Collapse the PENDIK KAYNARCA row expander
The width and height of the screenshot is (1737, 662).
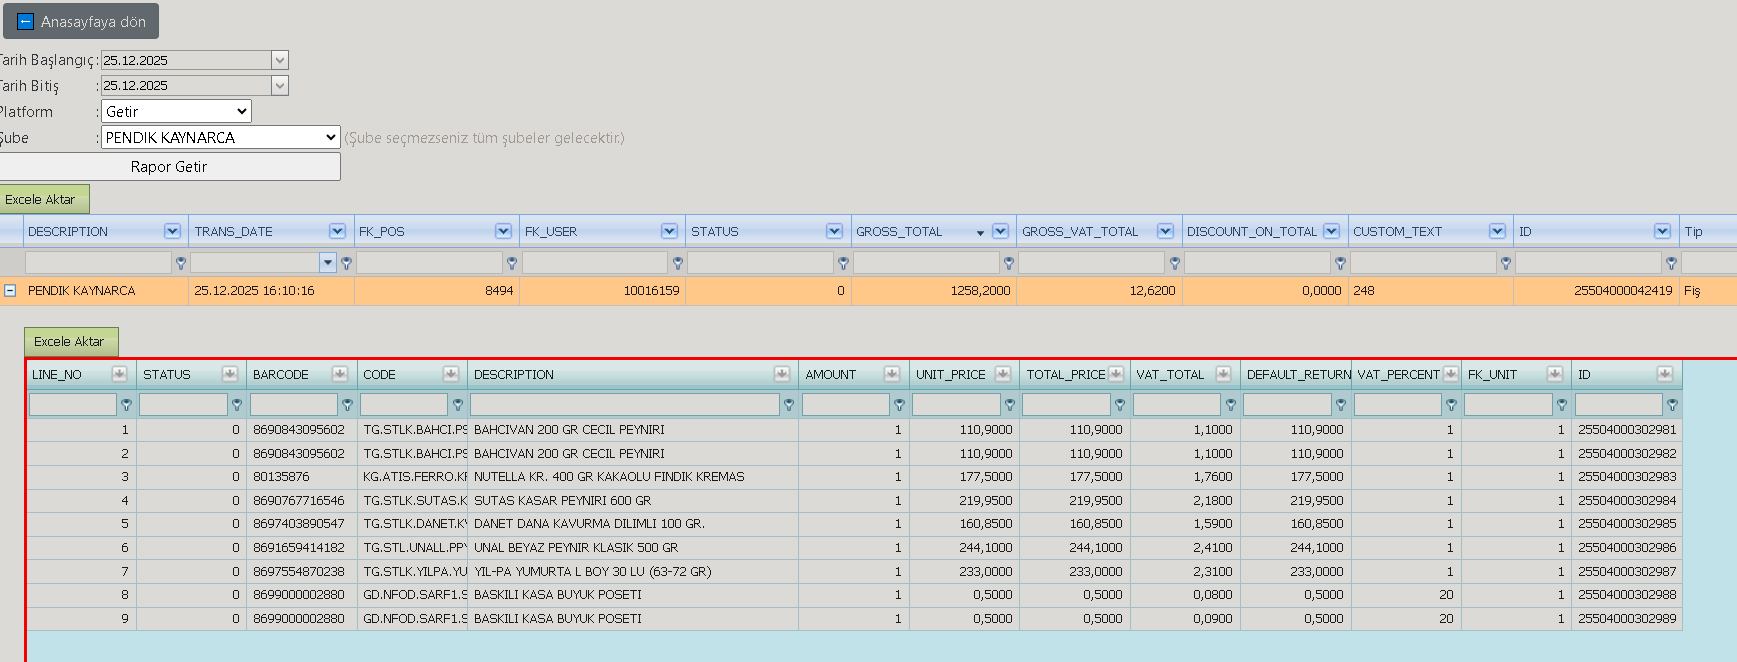point(10,291)
